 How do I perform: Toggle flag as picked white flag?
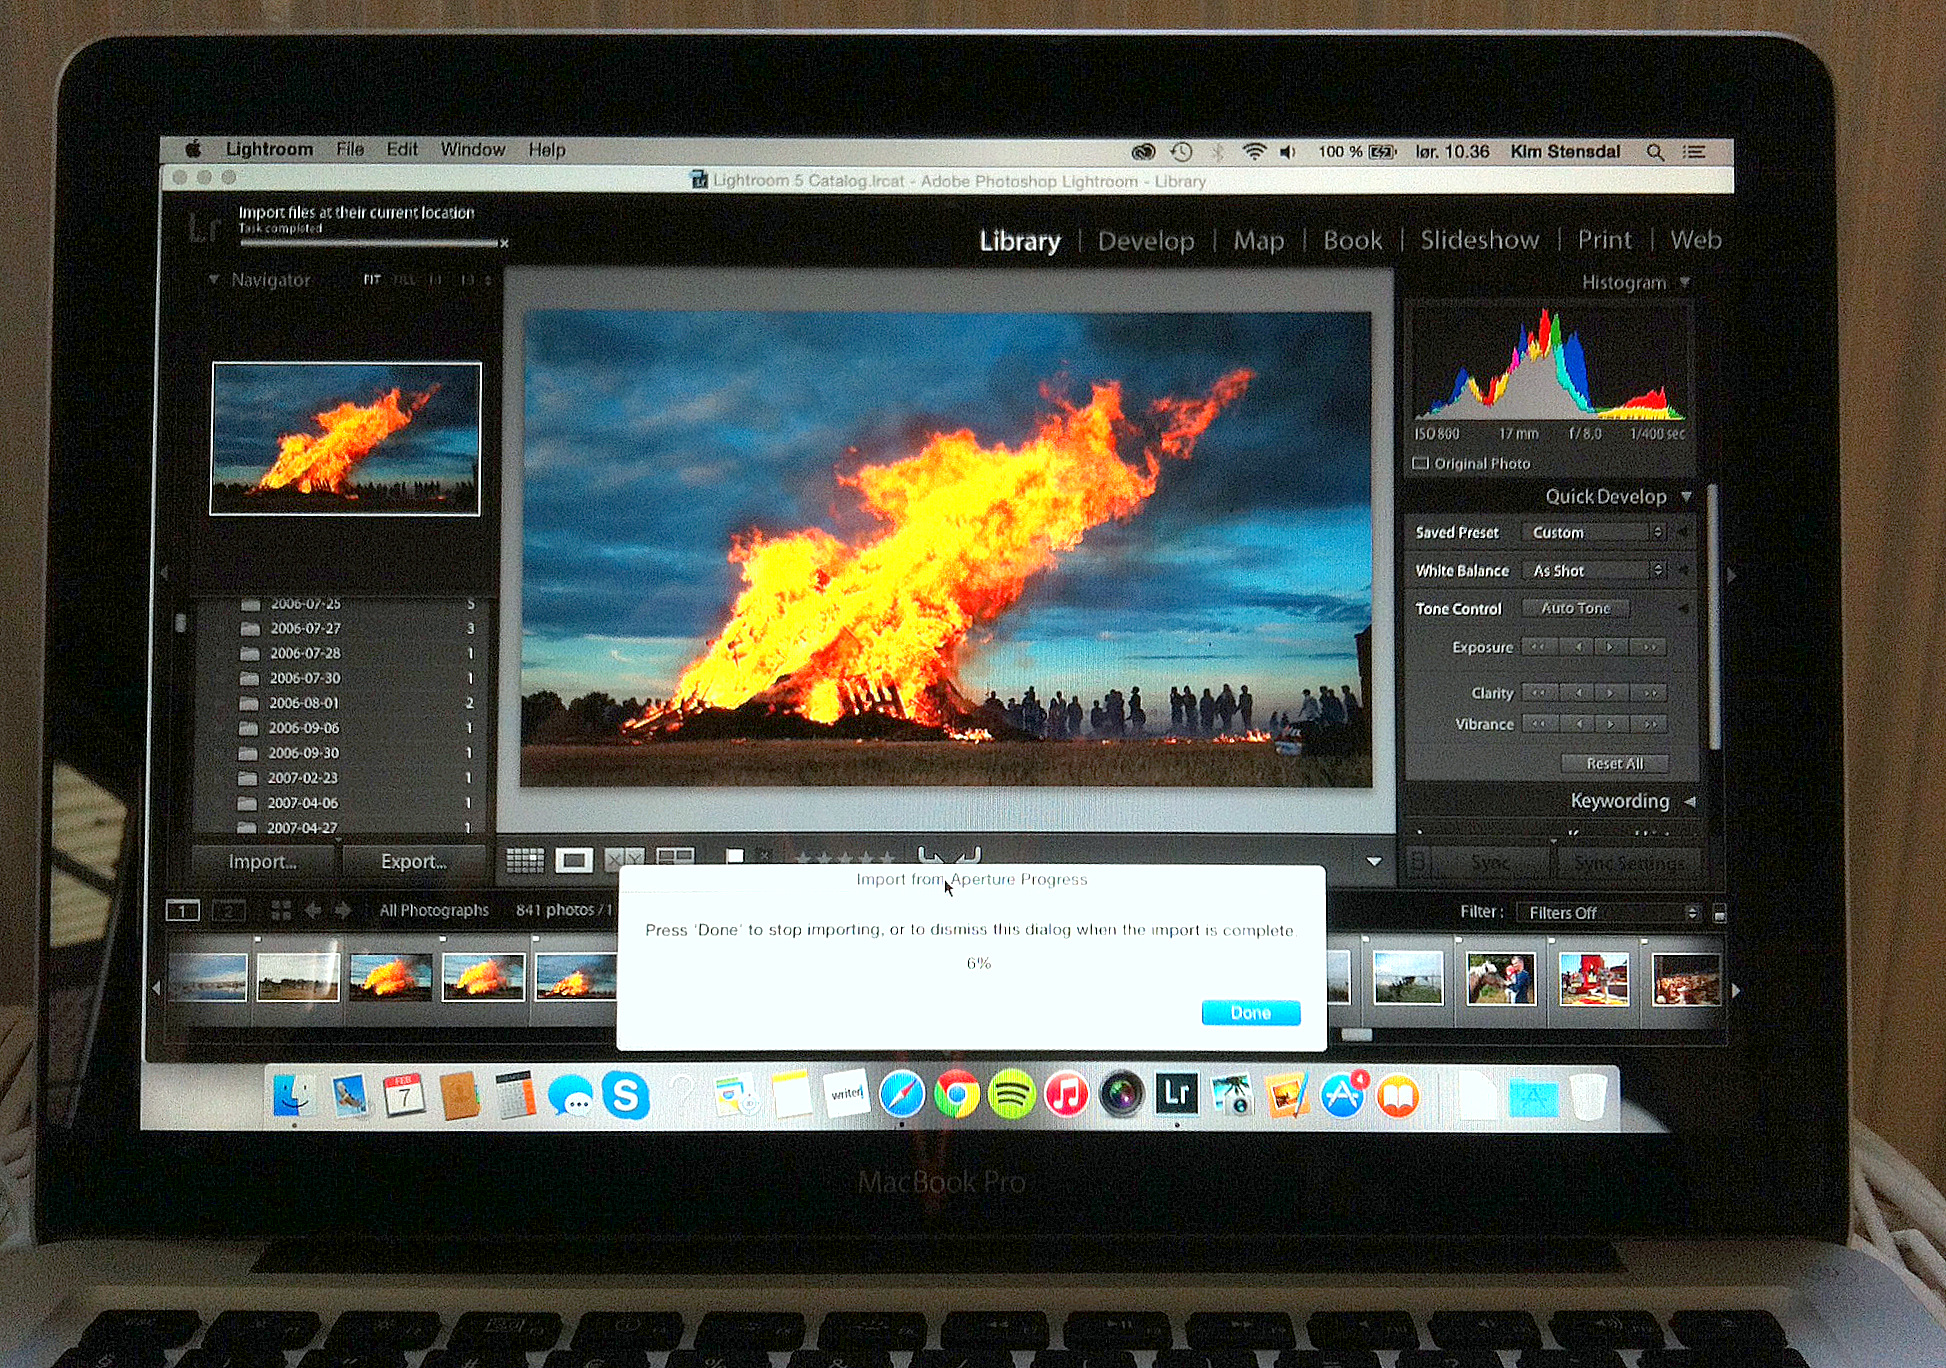pyautogui.click(x=735, y=857)
